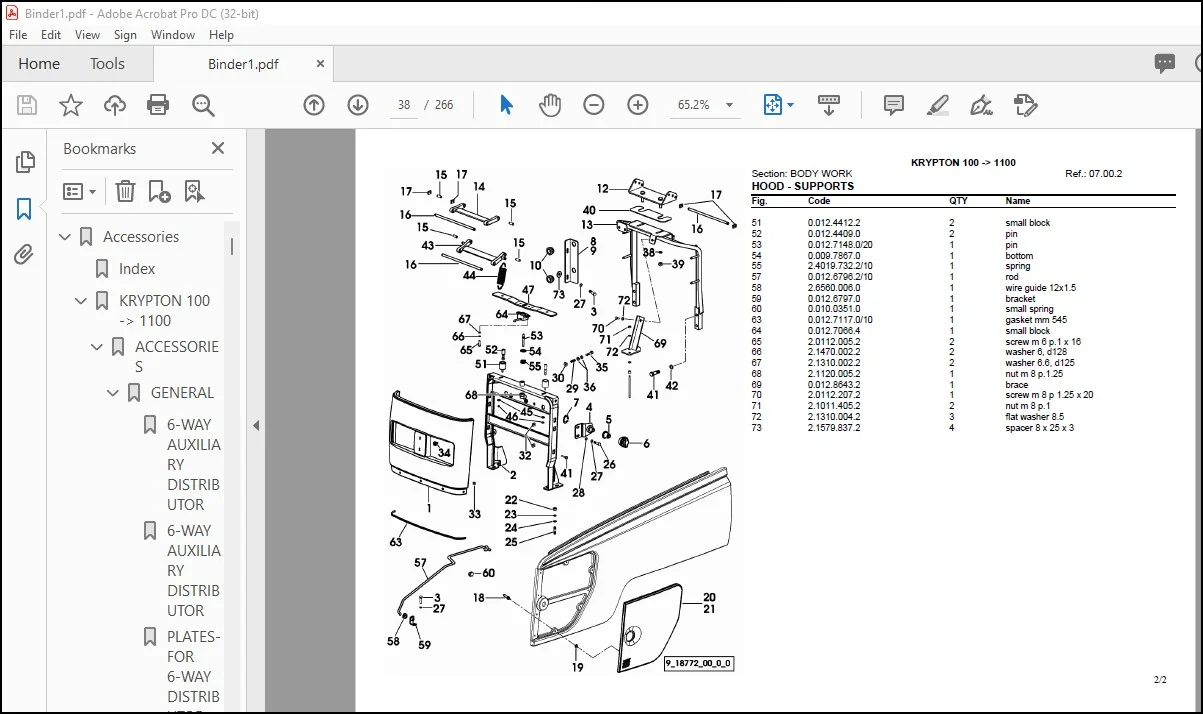Open the Help menu
Screen dimensions: 1203x714
(221, 34)
